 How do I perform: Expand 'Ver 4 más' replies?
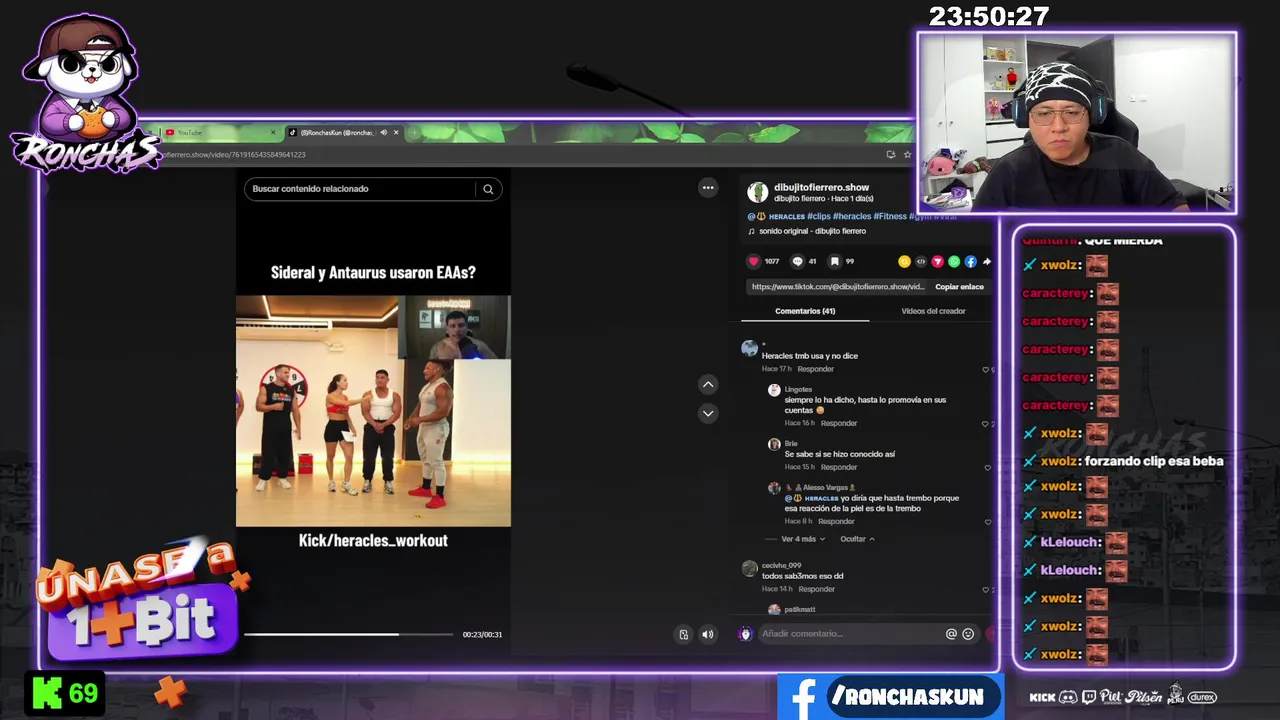point(803,539)
